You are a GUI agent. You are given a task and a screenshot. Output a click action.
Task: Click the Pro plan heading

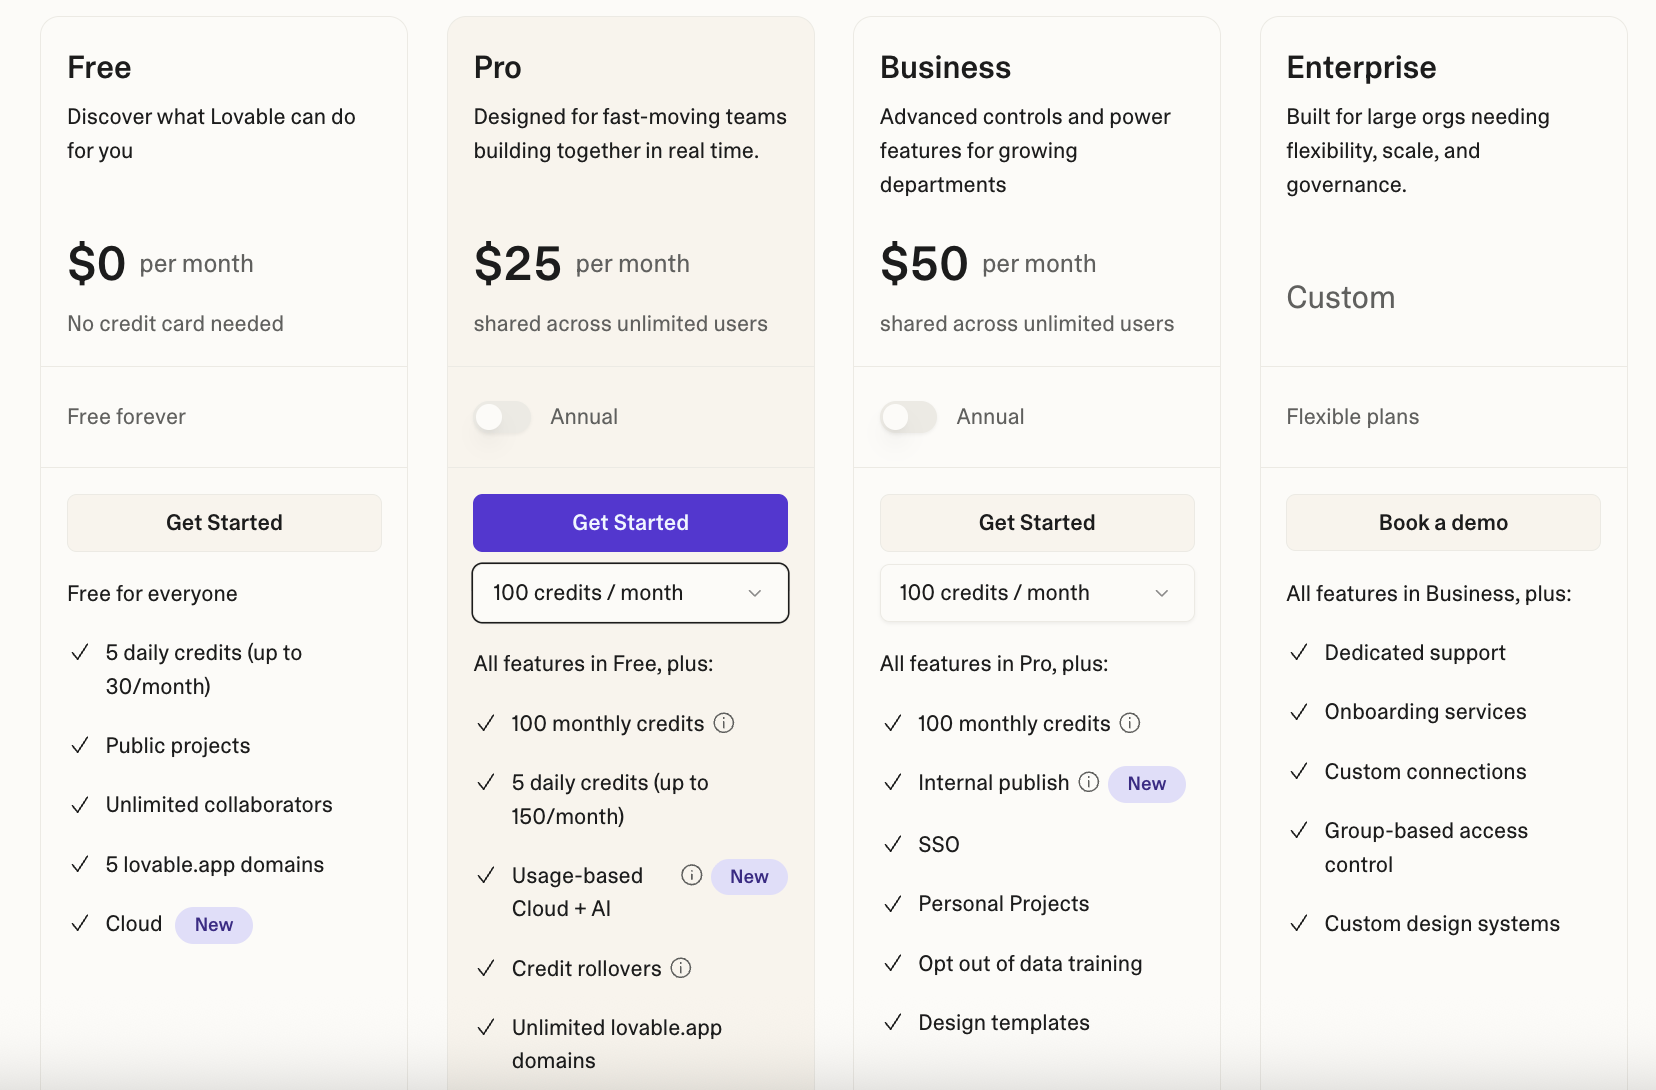coord(497,67)
